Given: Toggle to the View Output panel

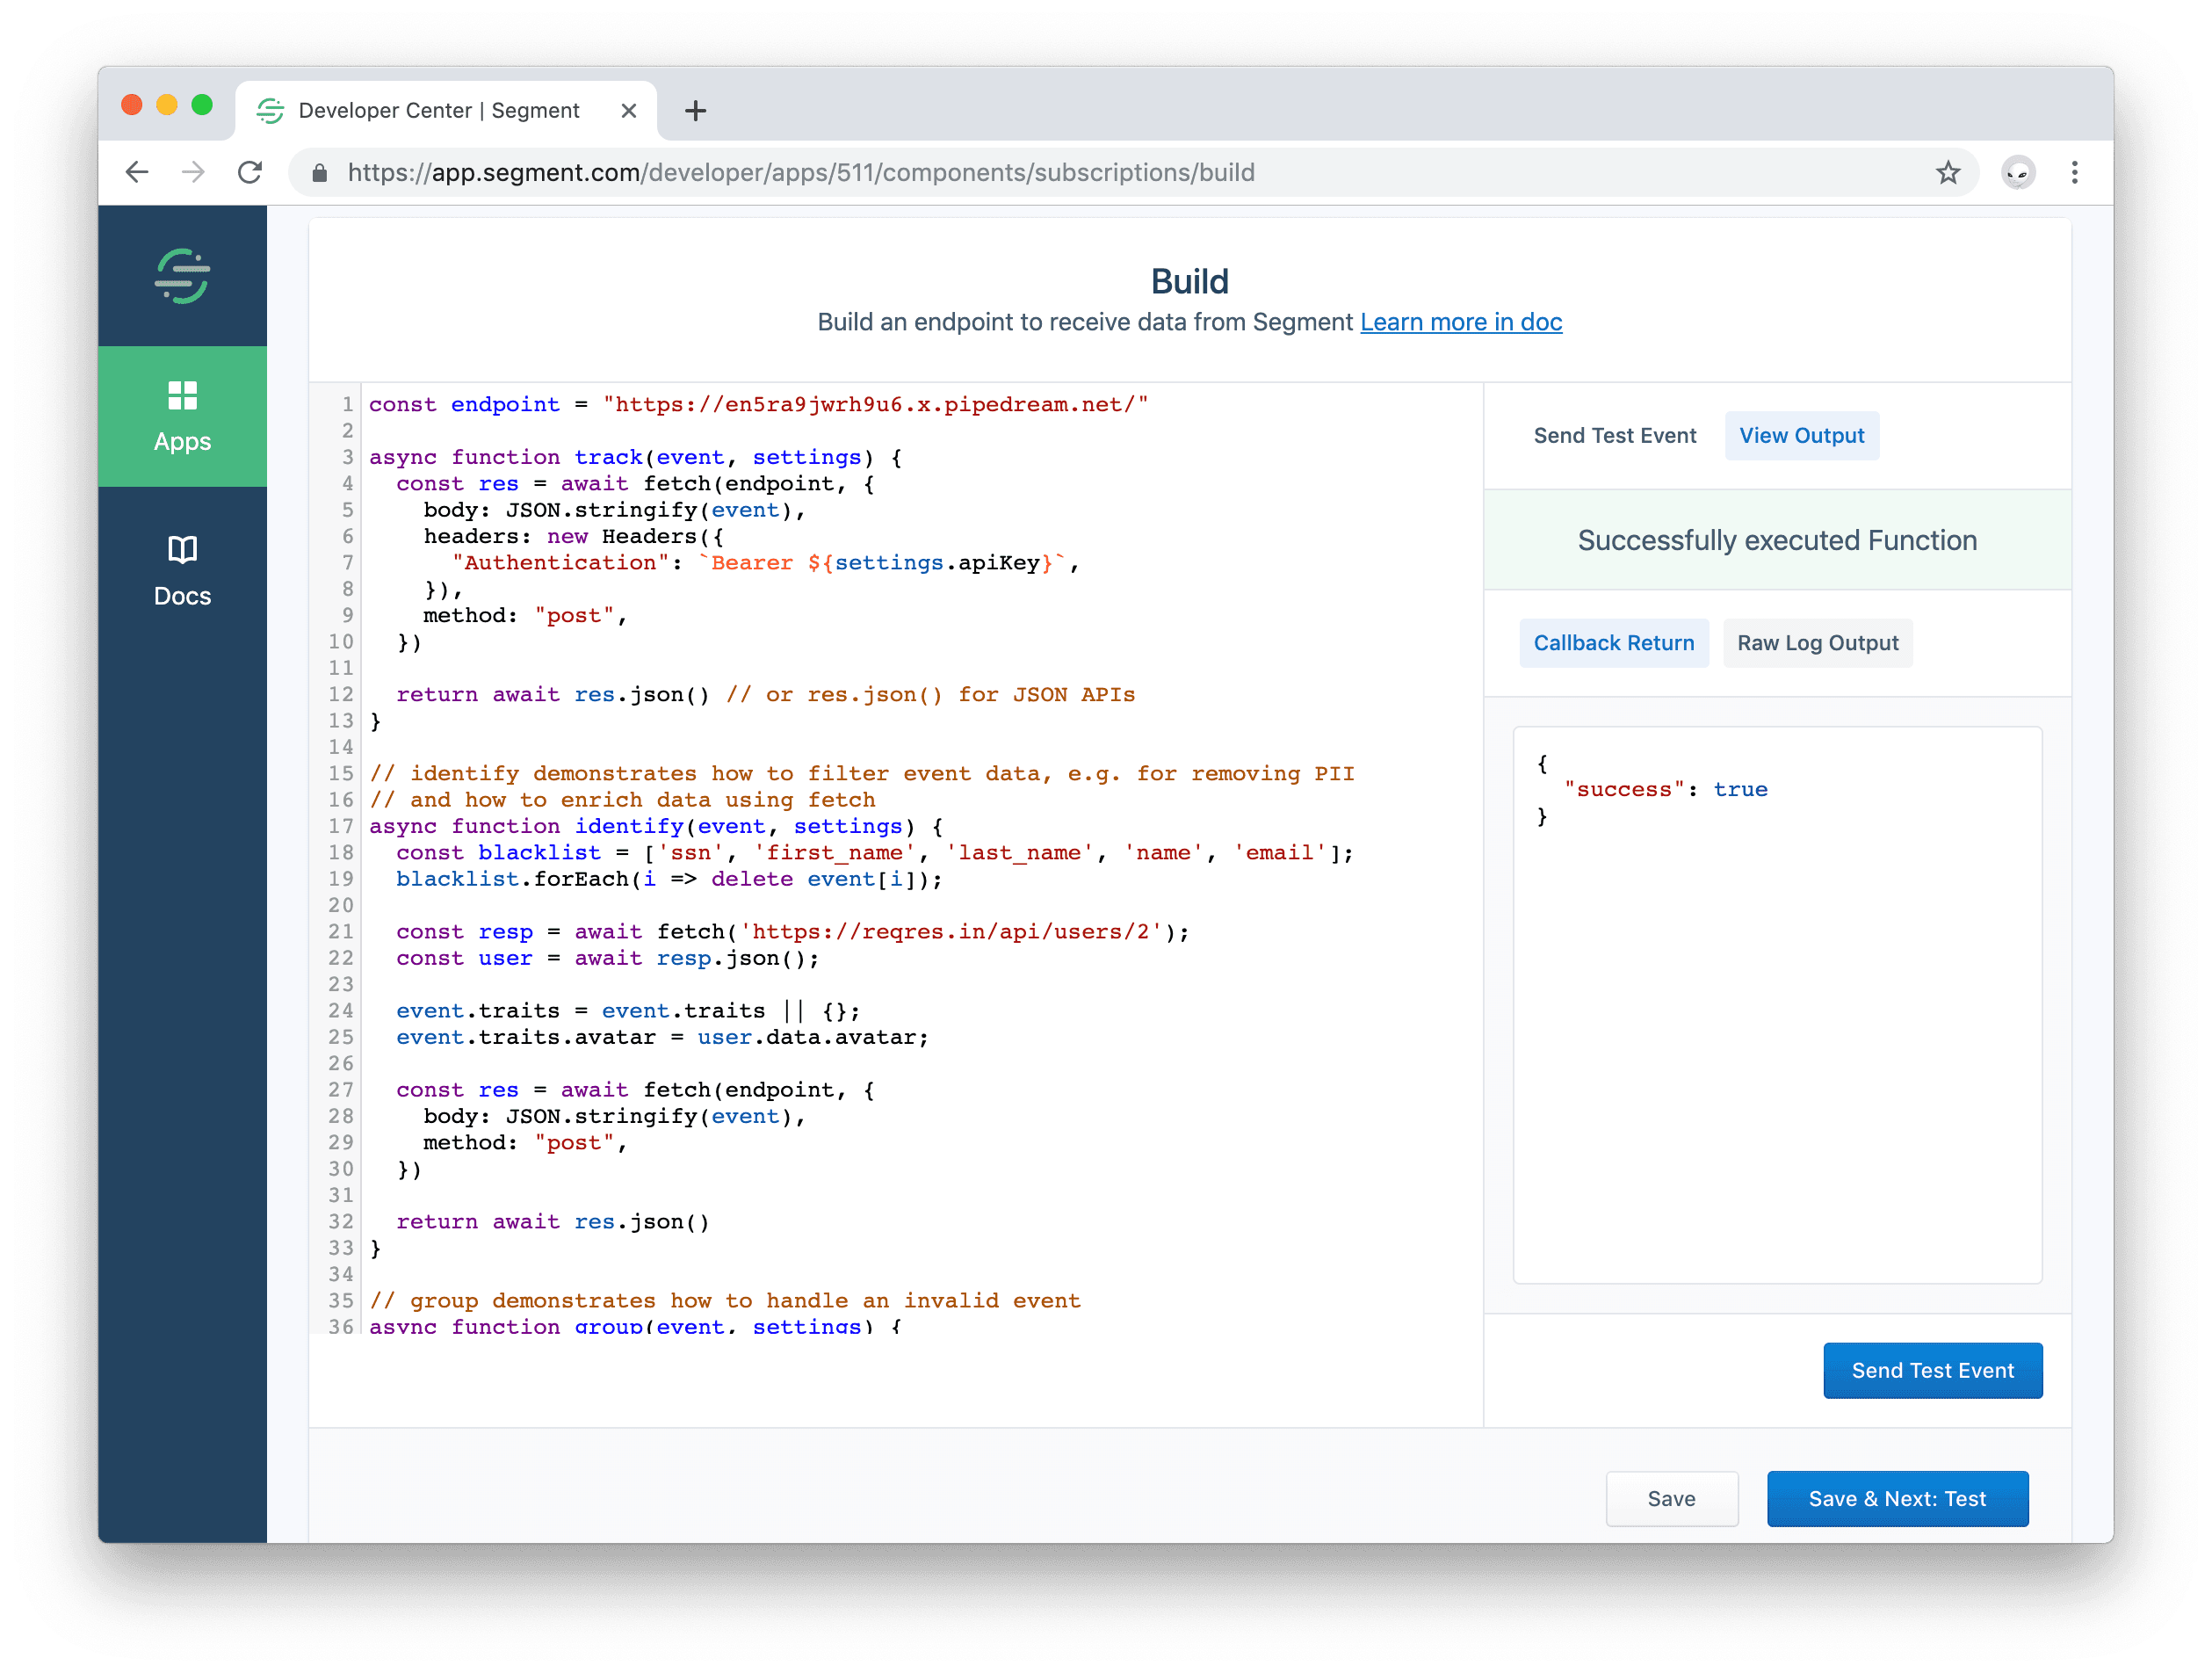Looking at the screenshot, I should coord(1801,435).
